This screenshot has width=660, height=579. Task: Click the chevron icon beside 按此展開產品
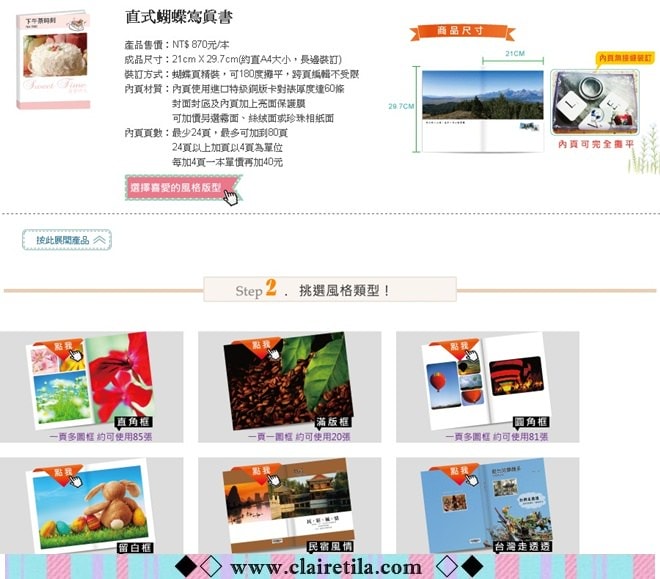point(99,240)
